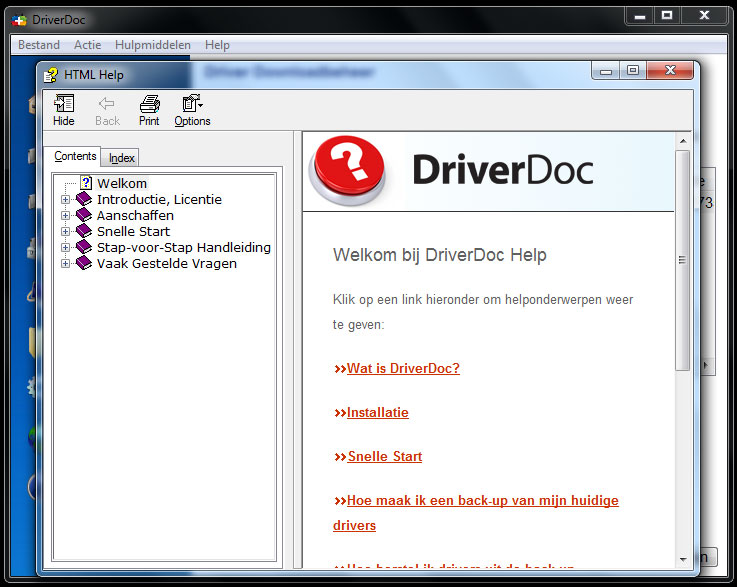Viewport: 737px width, 587px height.
Task: Expand the Stap-voor-Stap Handleiding node
Action: 65,247
